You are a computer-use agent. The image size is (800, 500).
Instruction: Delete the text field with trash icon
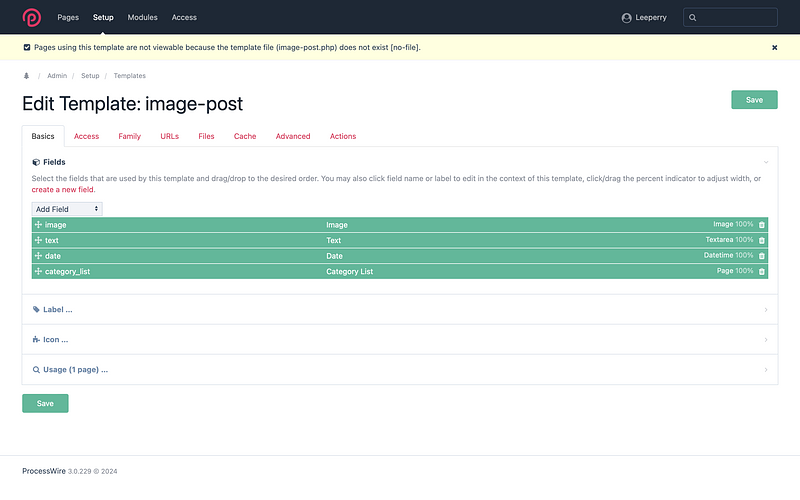762,240
